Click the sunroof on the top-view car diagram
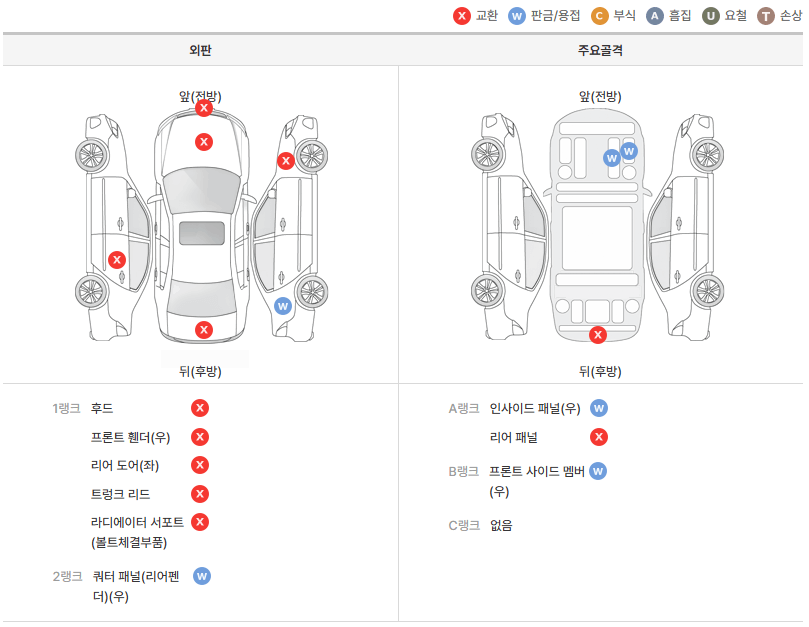Screen dimensions: 809x627 201,233
